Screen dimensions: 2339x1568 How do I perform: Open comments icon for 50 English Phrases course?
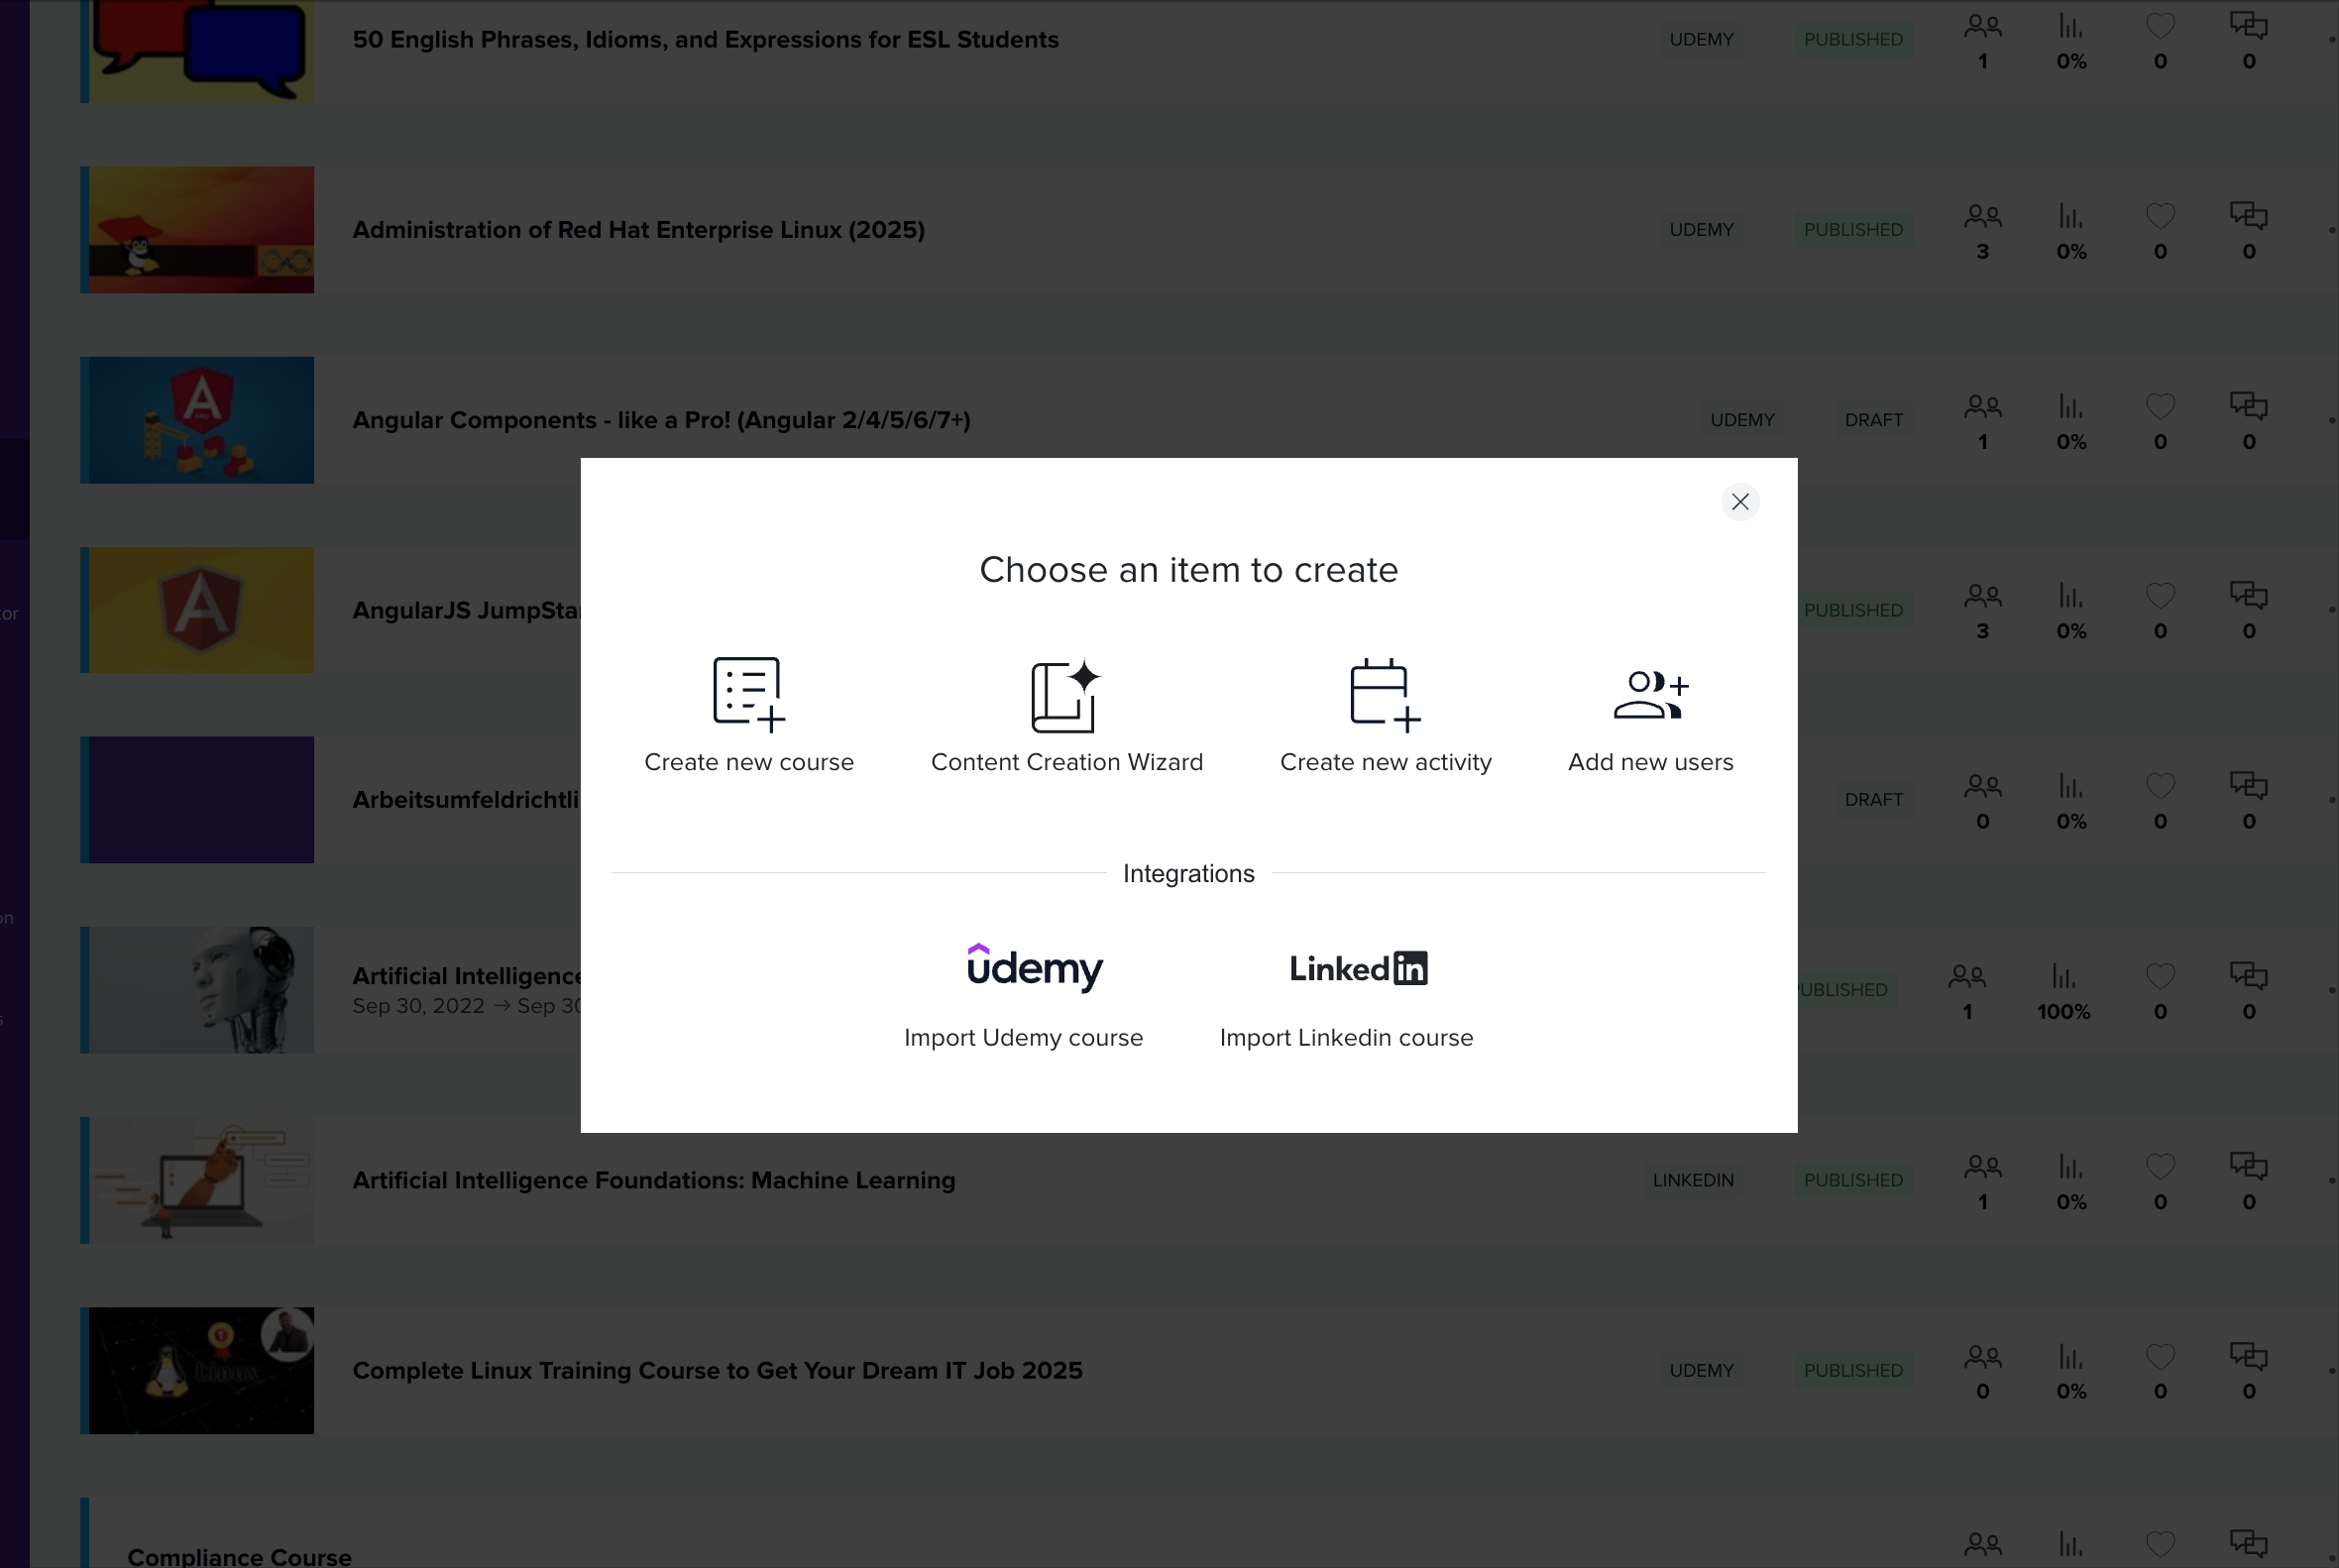tap(2248, 26)
